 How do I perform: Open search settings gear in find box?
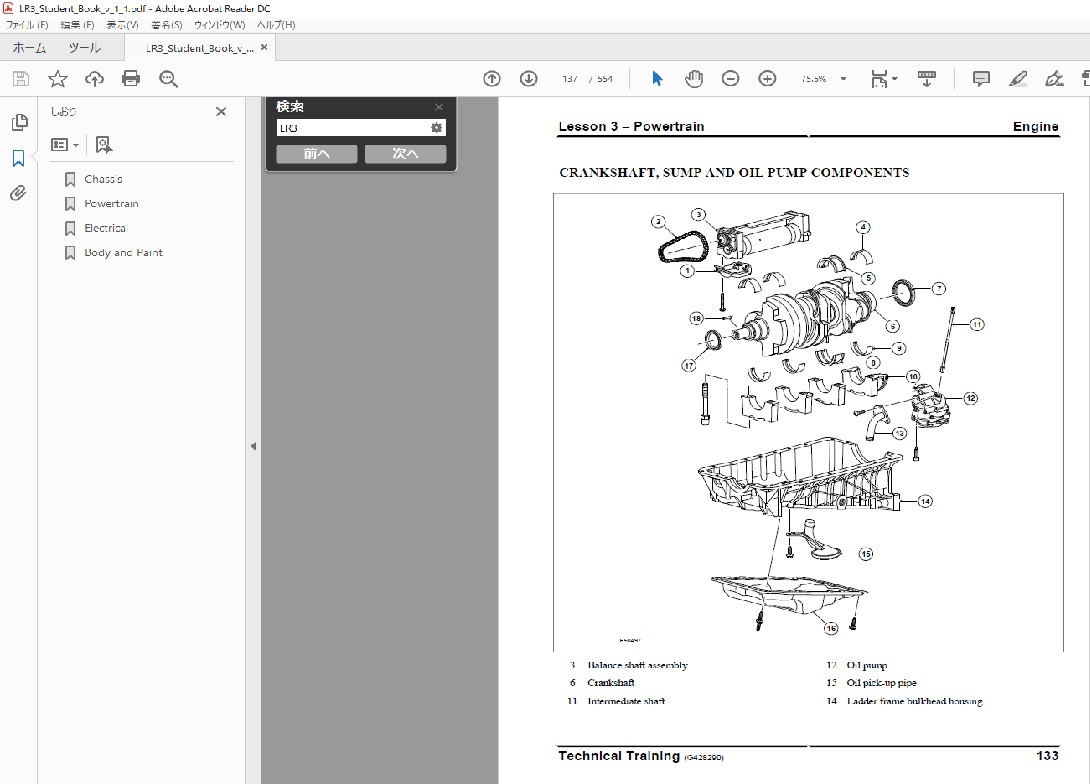tap(436, 128)
